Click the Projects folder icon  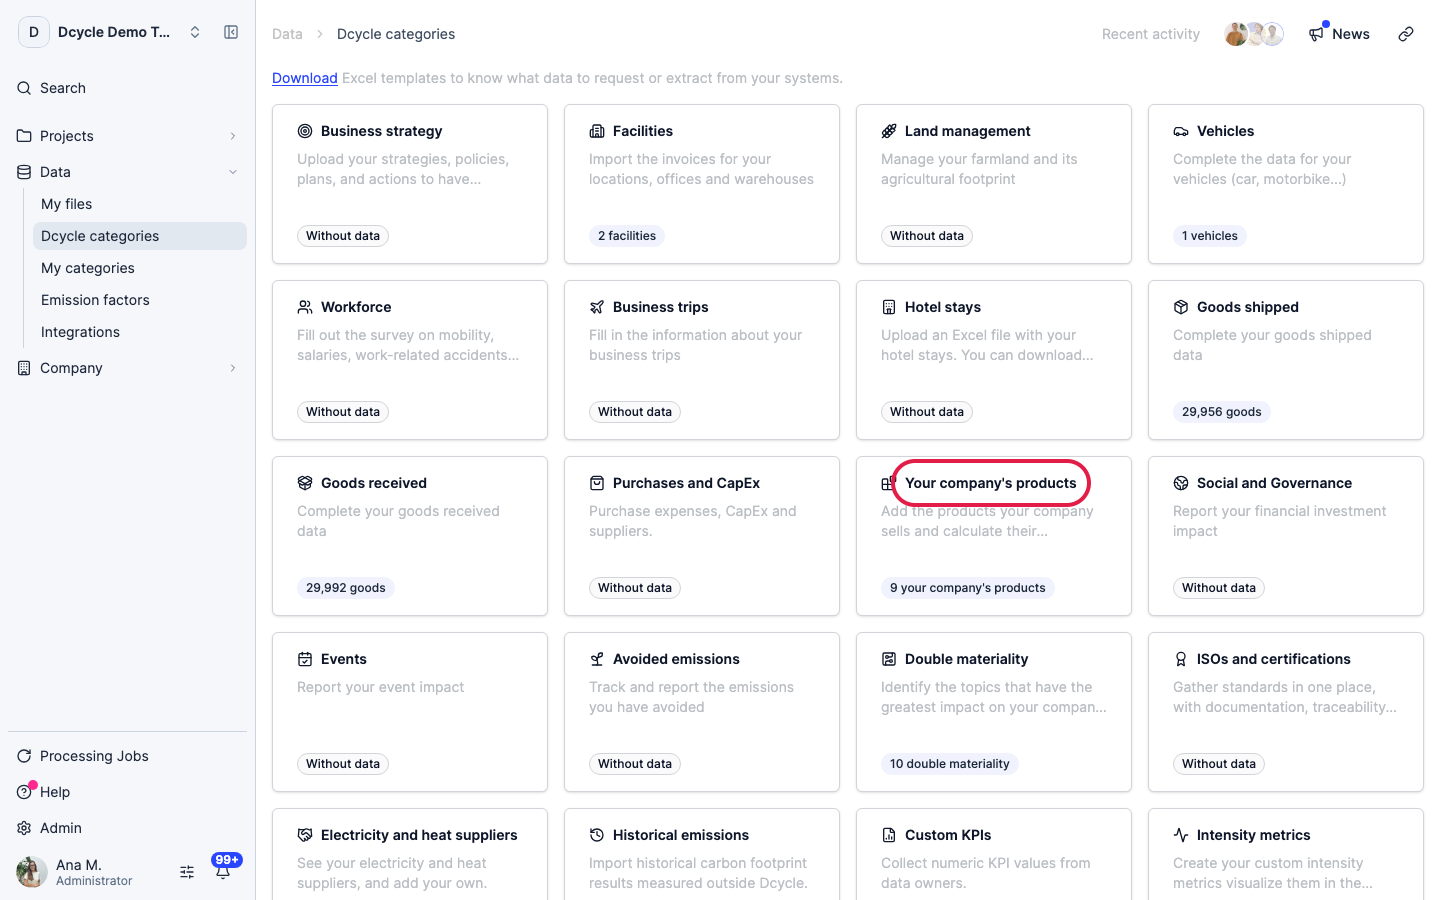(24, 136)
